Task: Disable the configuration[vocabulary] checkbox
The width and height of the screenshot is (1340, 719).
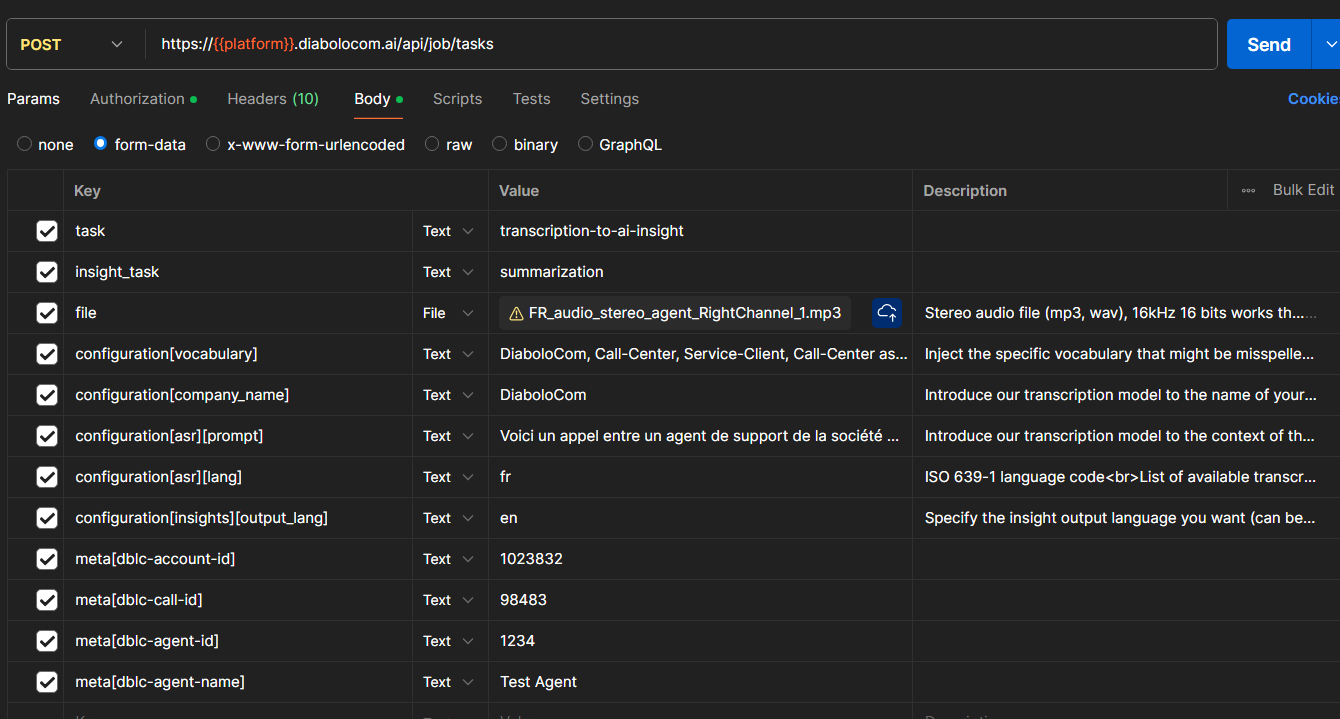Action: 47,354
